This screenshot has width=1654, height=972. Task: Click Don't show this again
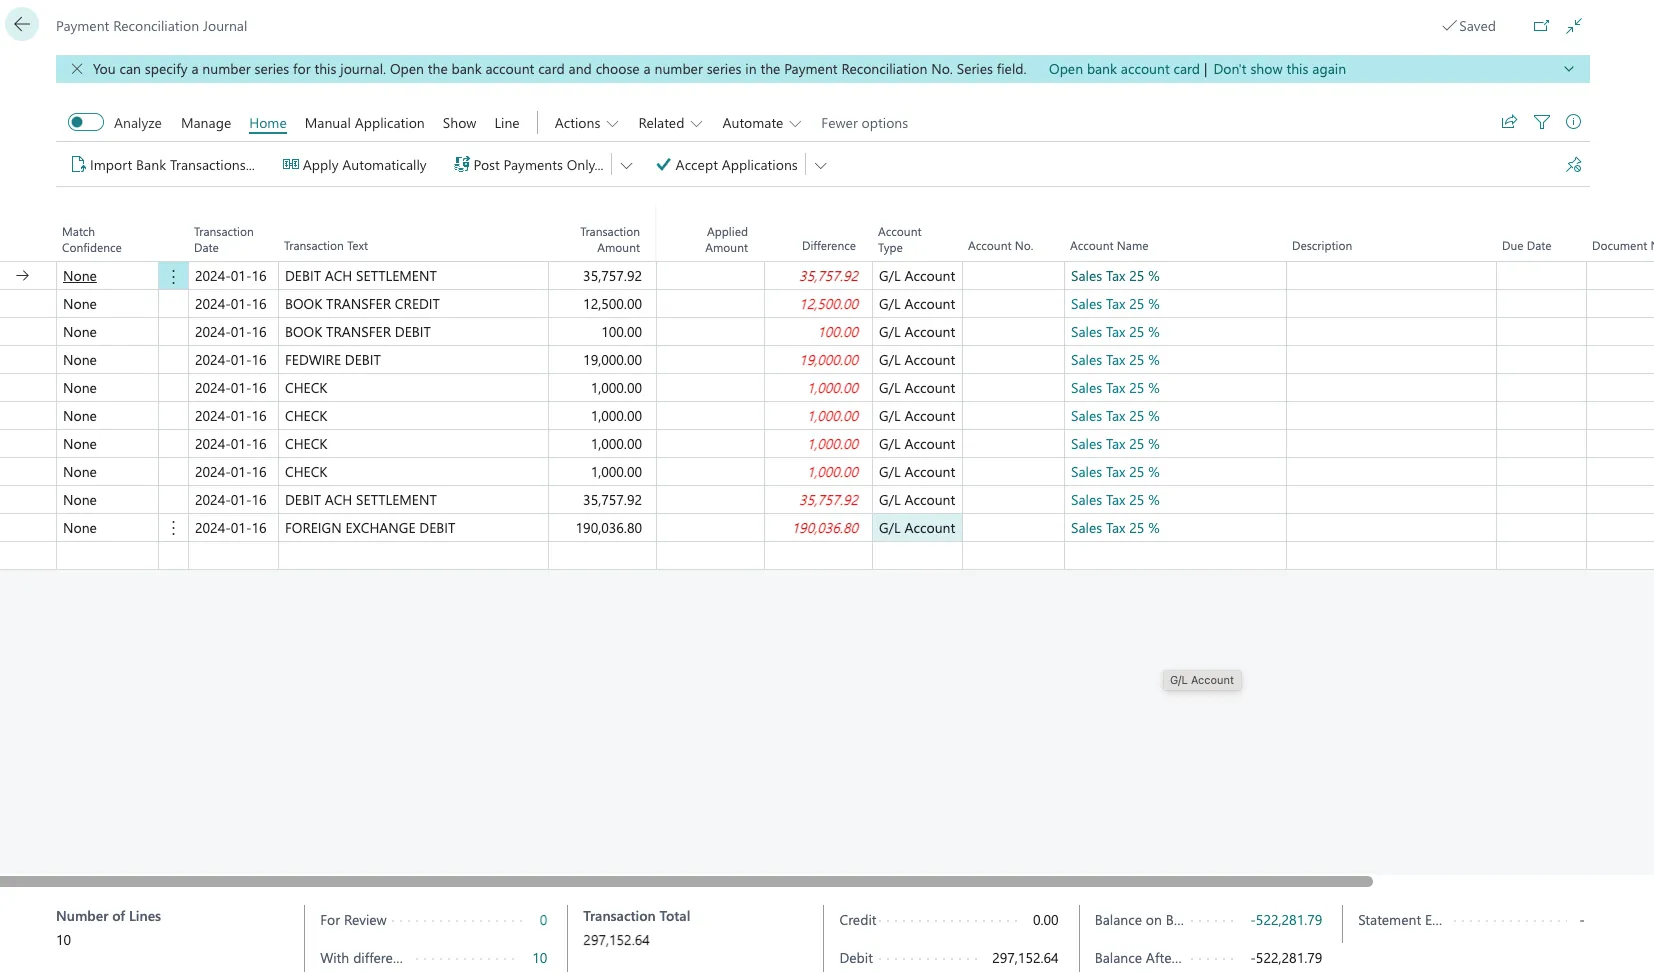pos(1280,69)
